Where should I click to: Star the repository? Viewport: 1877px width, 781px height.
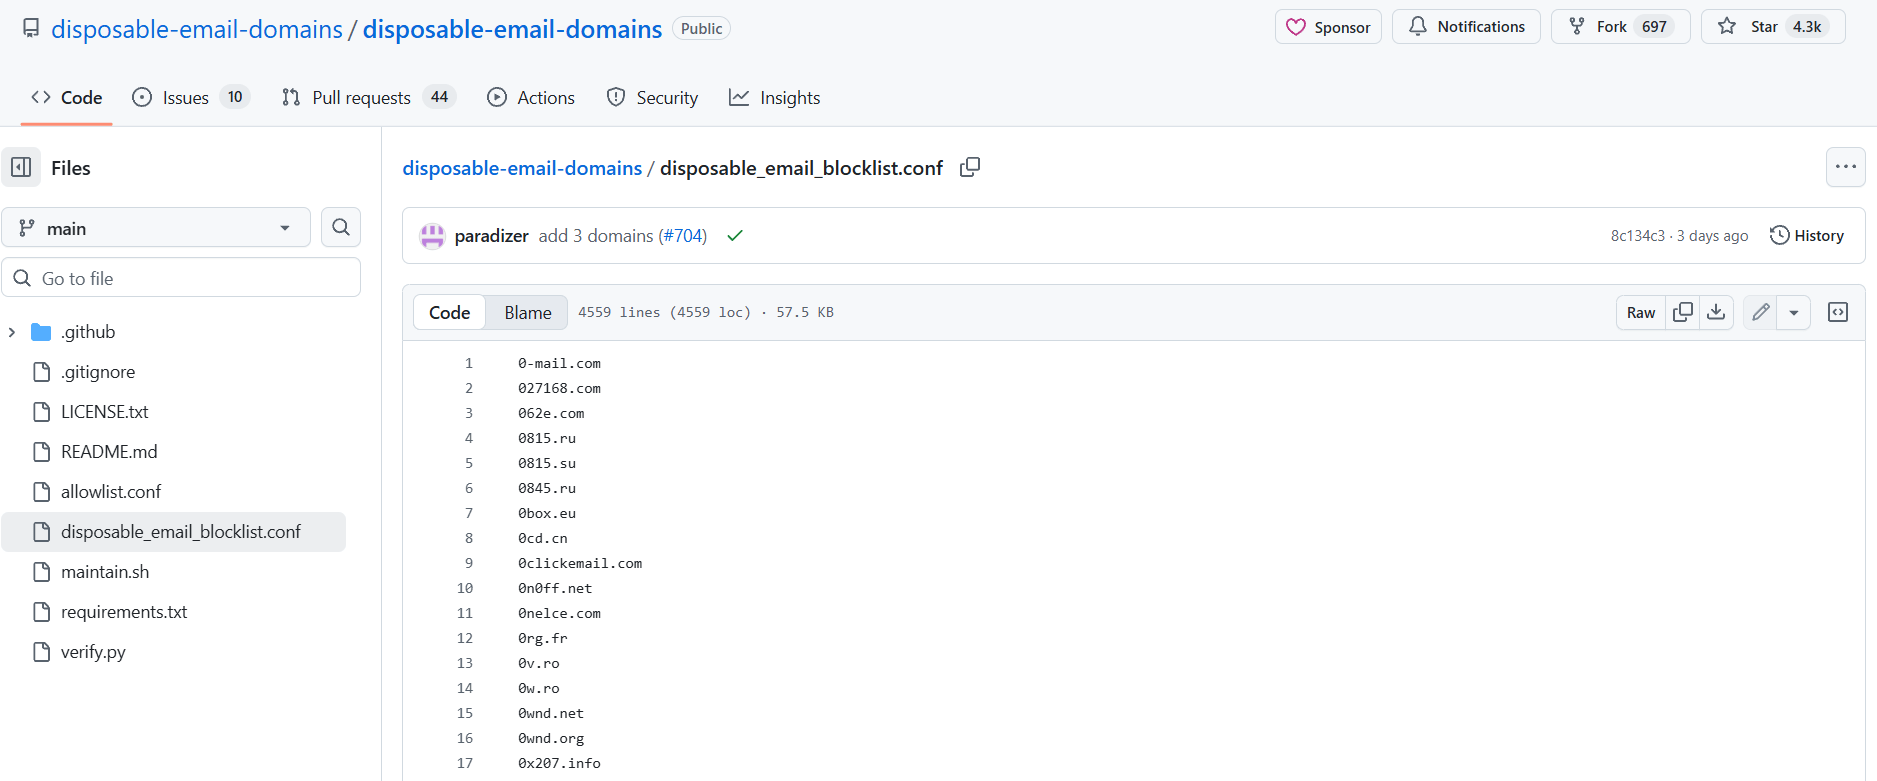[1773, 27]
